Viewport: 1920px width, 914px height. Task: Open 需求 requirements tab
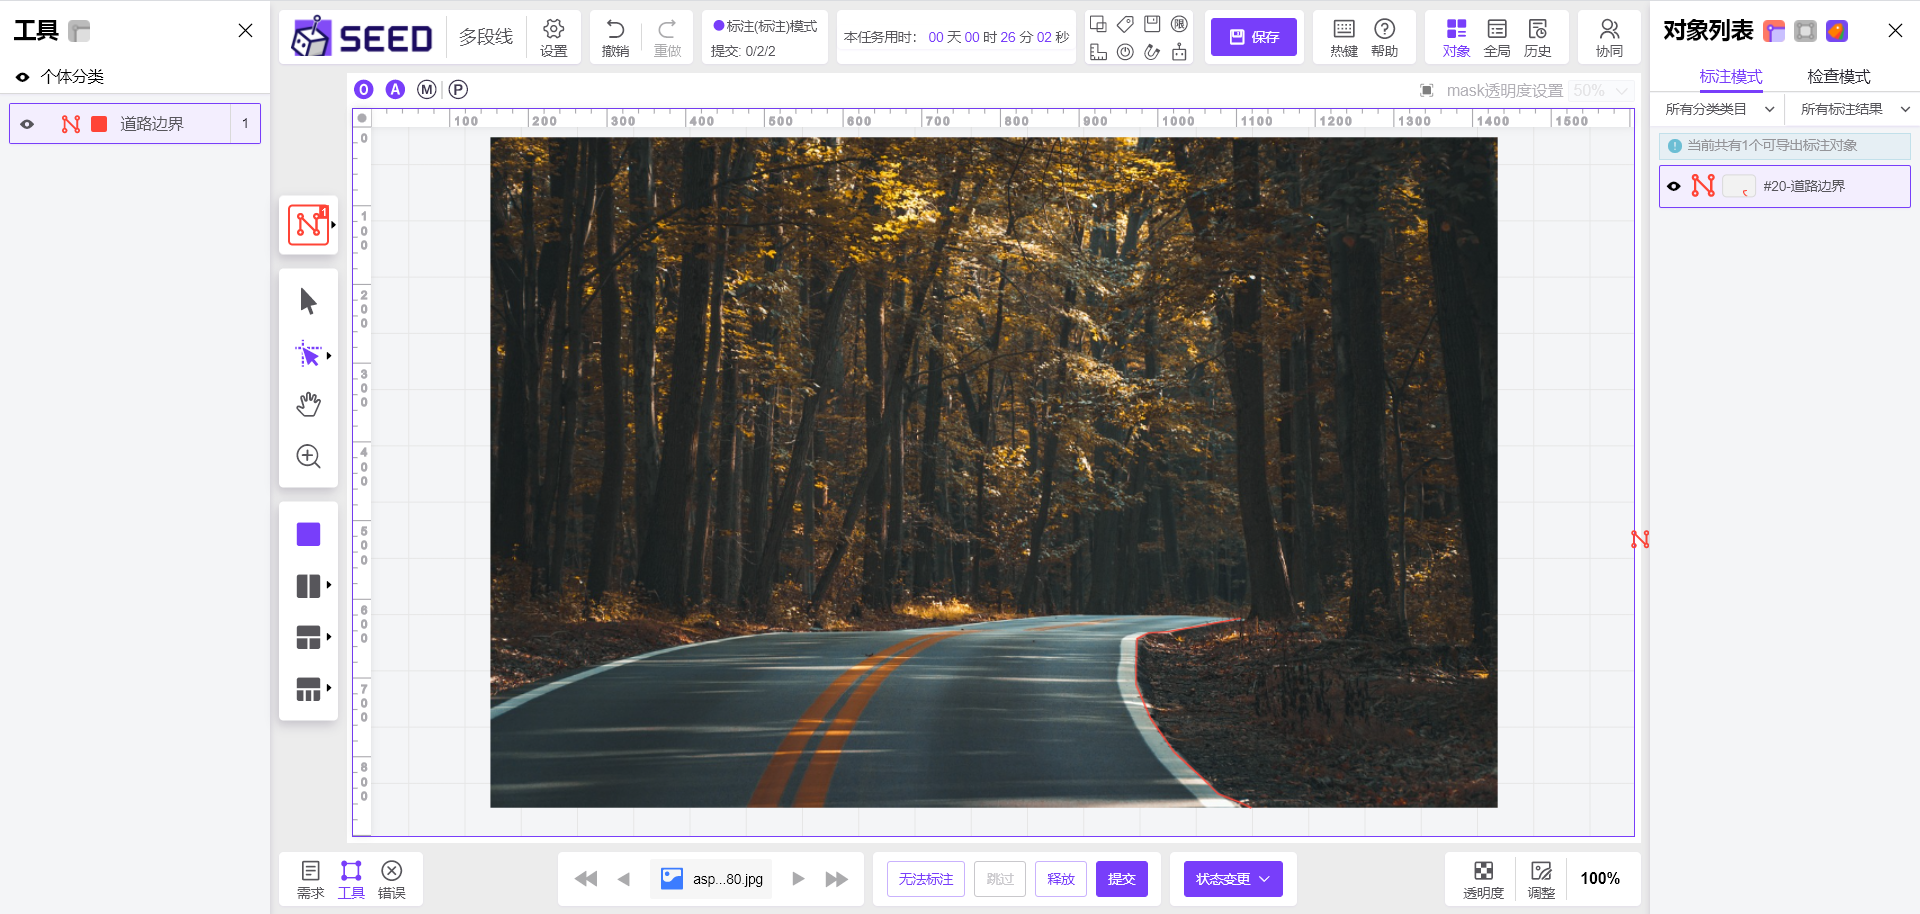point(310,878)
